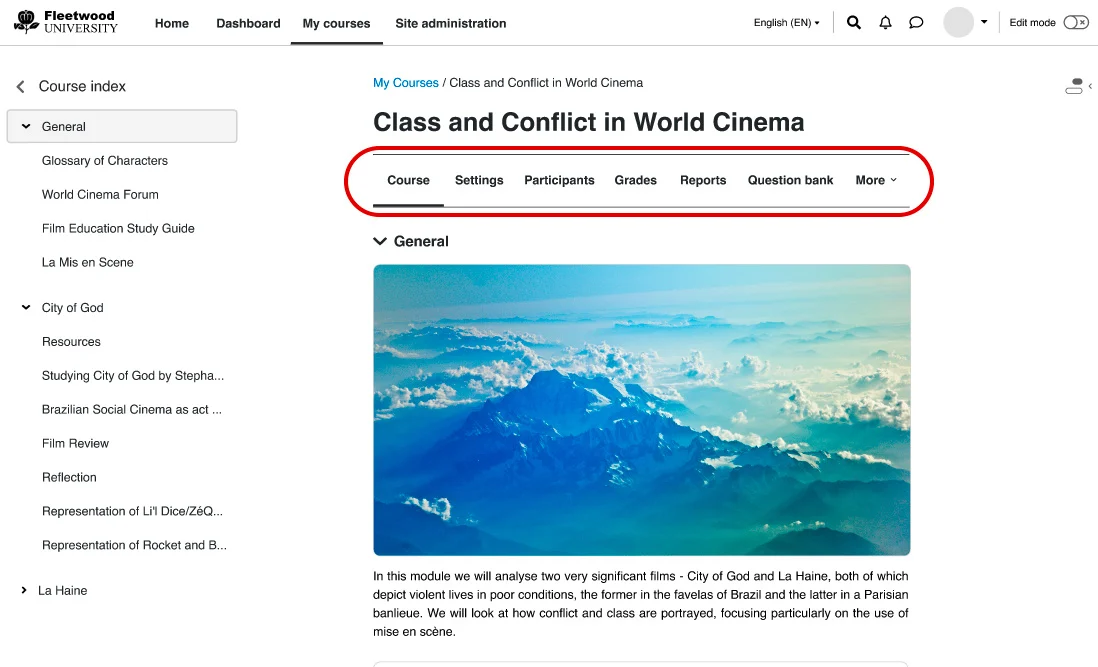Select General label in course index
Screen dimensions: 1098x667
(63, 127)
